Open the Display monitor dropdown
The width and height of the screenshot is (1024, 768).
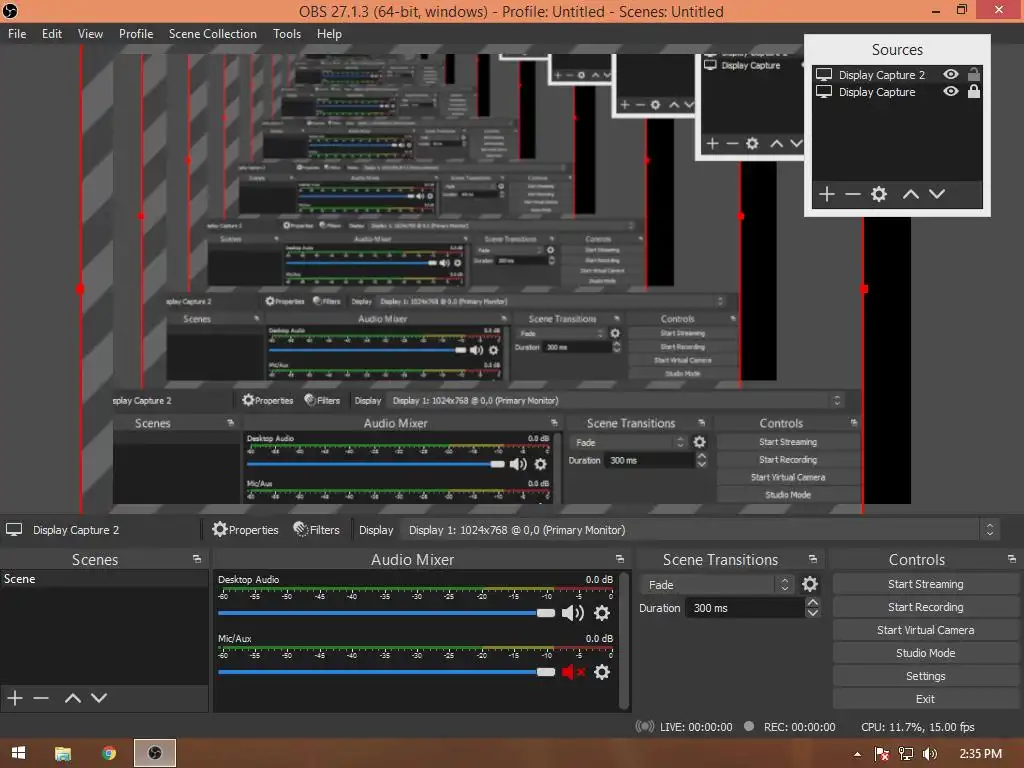699,530
